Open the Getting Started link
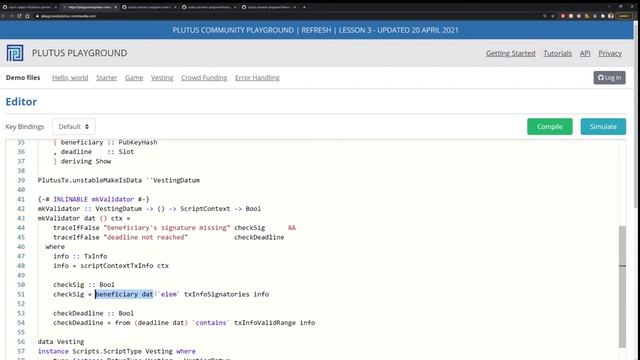The height and width of the screenshot is (360, 640). (510, 53)
